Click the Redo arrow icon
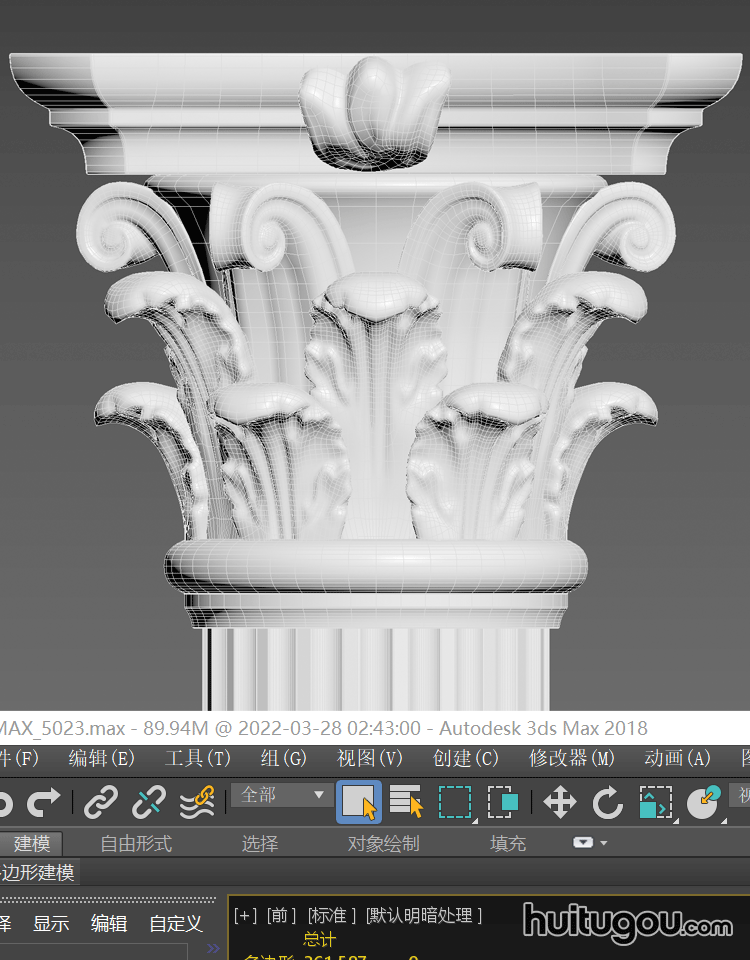The width and height of the screenshot is (750, 960). [43, 802]
